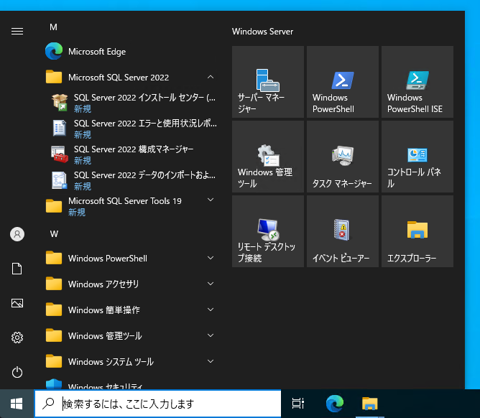The height and width of the screenshot is (418, 480).
Task: Open SQL Server 2022 Installation Center entry
Action: point(130,103)
